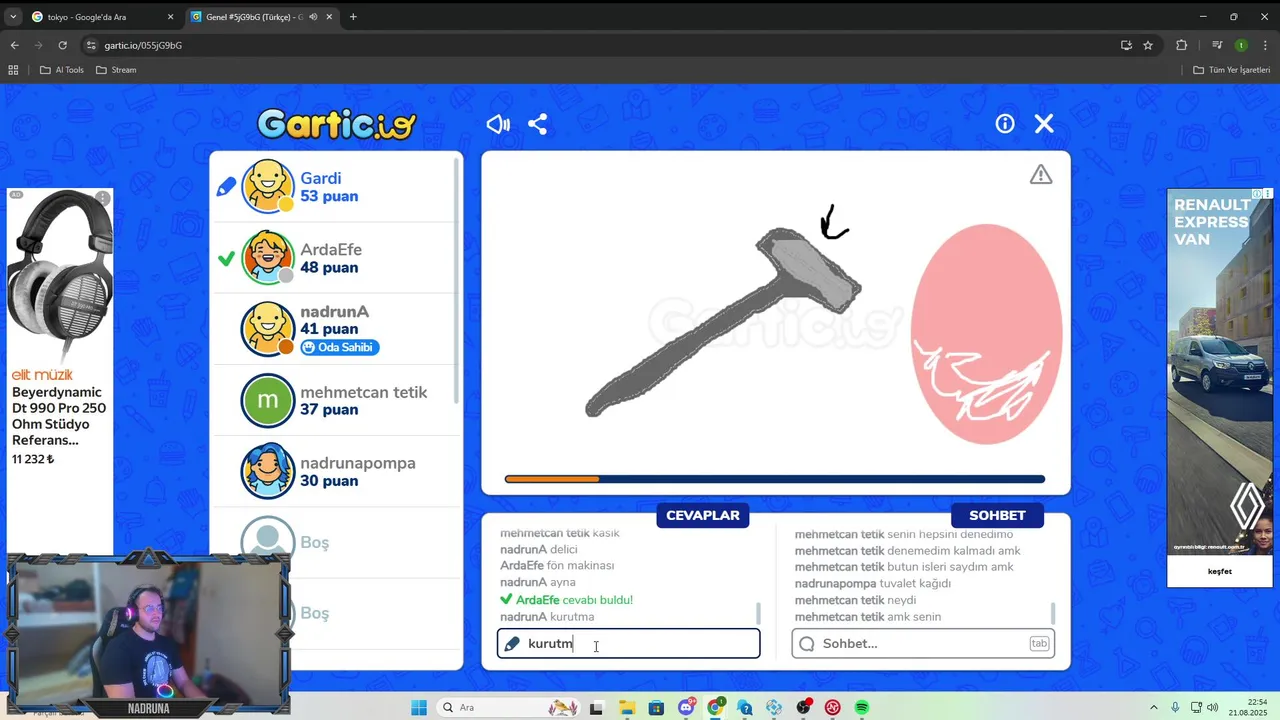Exit the room with the X icon
Viewport: 1280px width, 720px height.
[x=1044, y=123]
